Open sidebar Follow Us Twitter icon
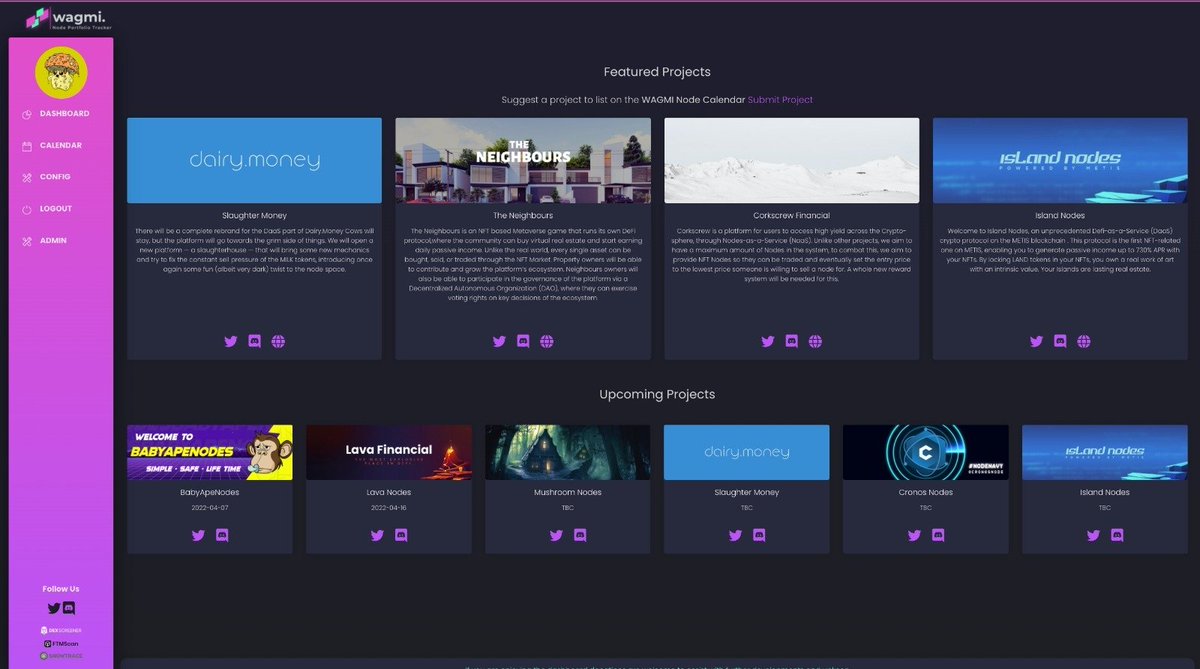The height and width of the screenshot is (669, 1200). click(54, 607)
